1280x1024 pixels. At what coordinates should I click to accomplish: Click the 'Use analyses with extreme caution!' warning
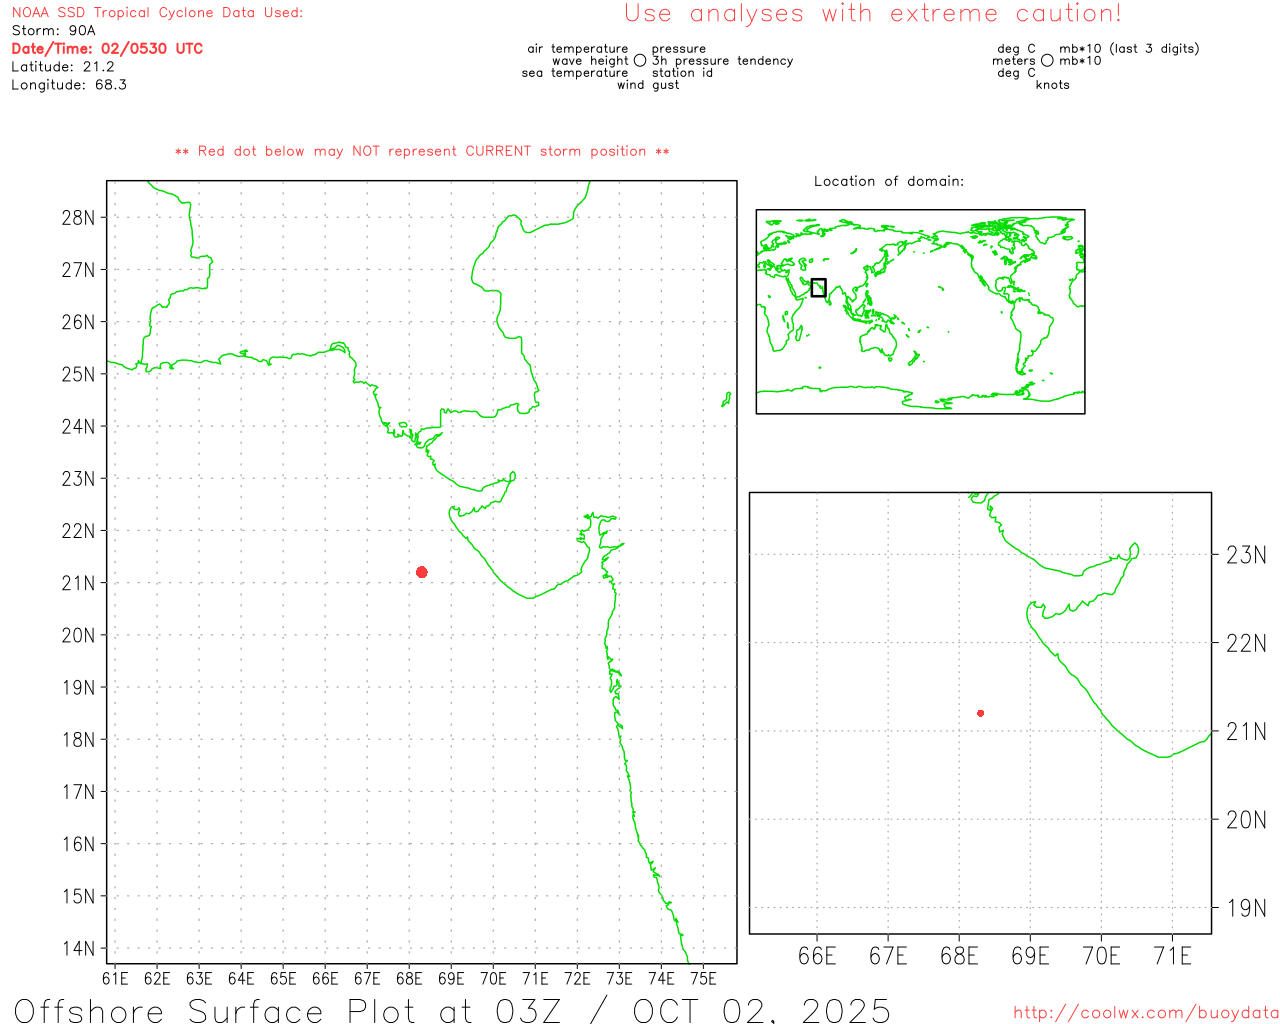point(873,13)
